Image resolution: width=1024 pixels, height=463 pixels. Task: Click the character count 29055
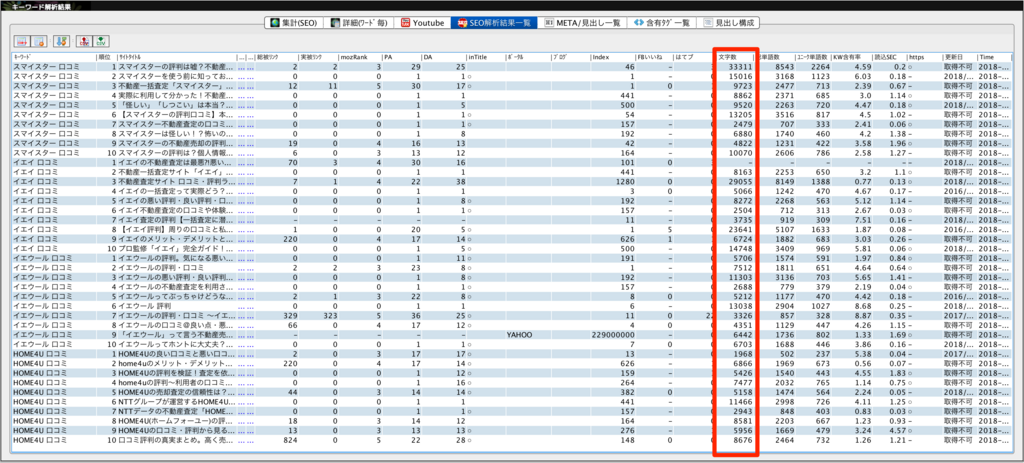pyautogui.click(x=739, y=181)
